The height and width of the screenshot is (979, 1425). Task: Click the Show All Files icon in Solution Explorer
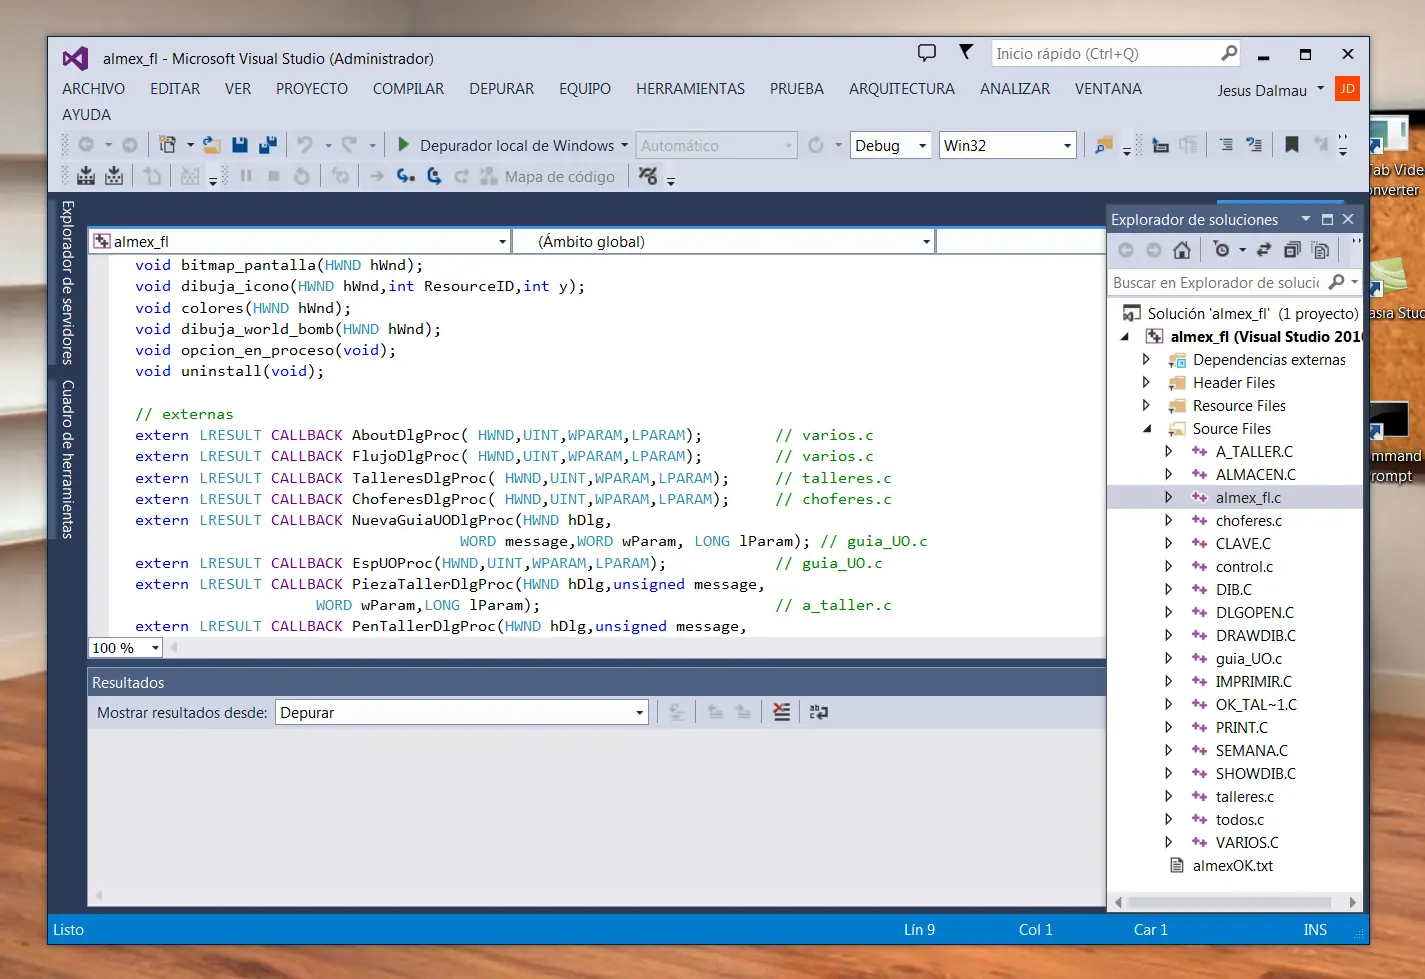(1320, 249)
